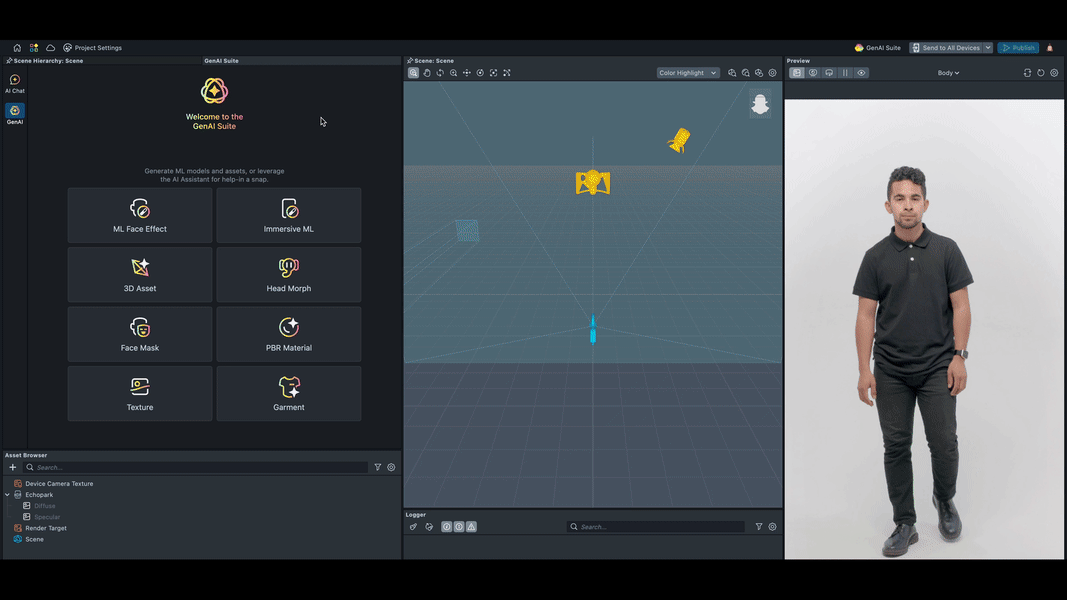Click the Snapchat ghost icon in scene

click(760, 104)
